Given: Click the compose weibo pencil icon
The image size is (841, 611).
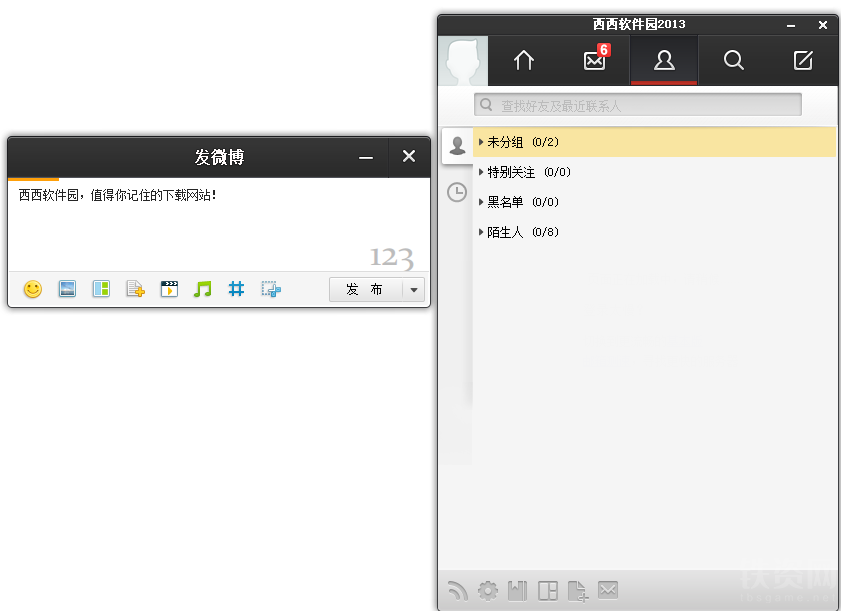Looking at the screenshot, I should (803, 60).
